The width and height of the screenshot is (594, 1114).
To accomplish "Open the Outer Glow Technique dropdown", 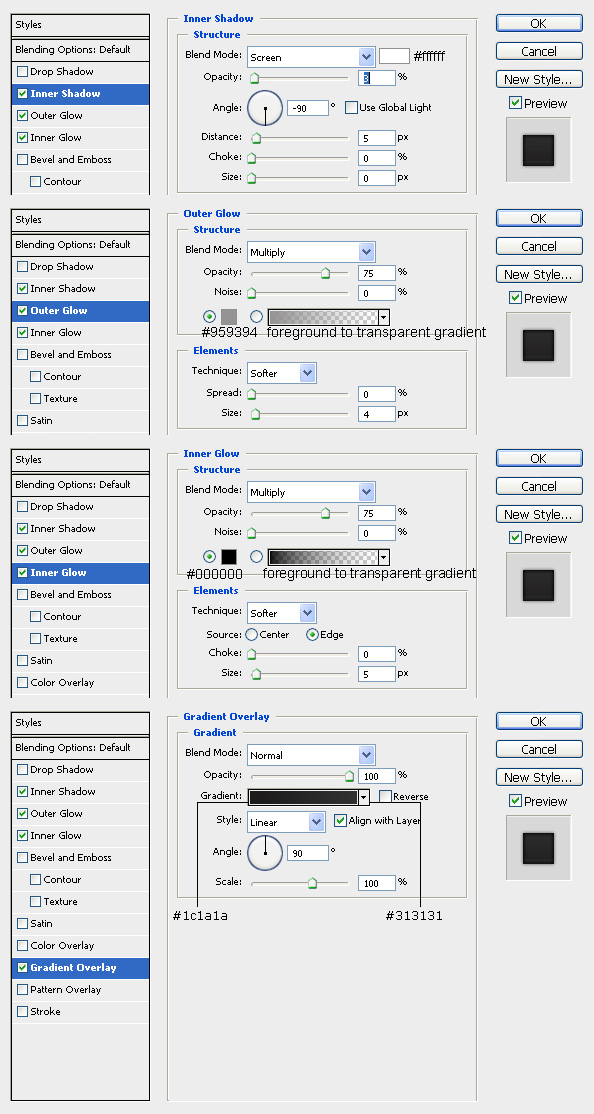I will tap(282, 373).
